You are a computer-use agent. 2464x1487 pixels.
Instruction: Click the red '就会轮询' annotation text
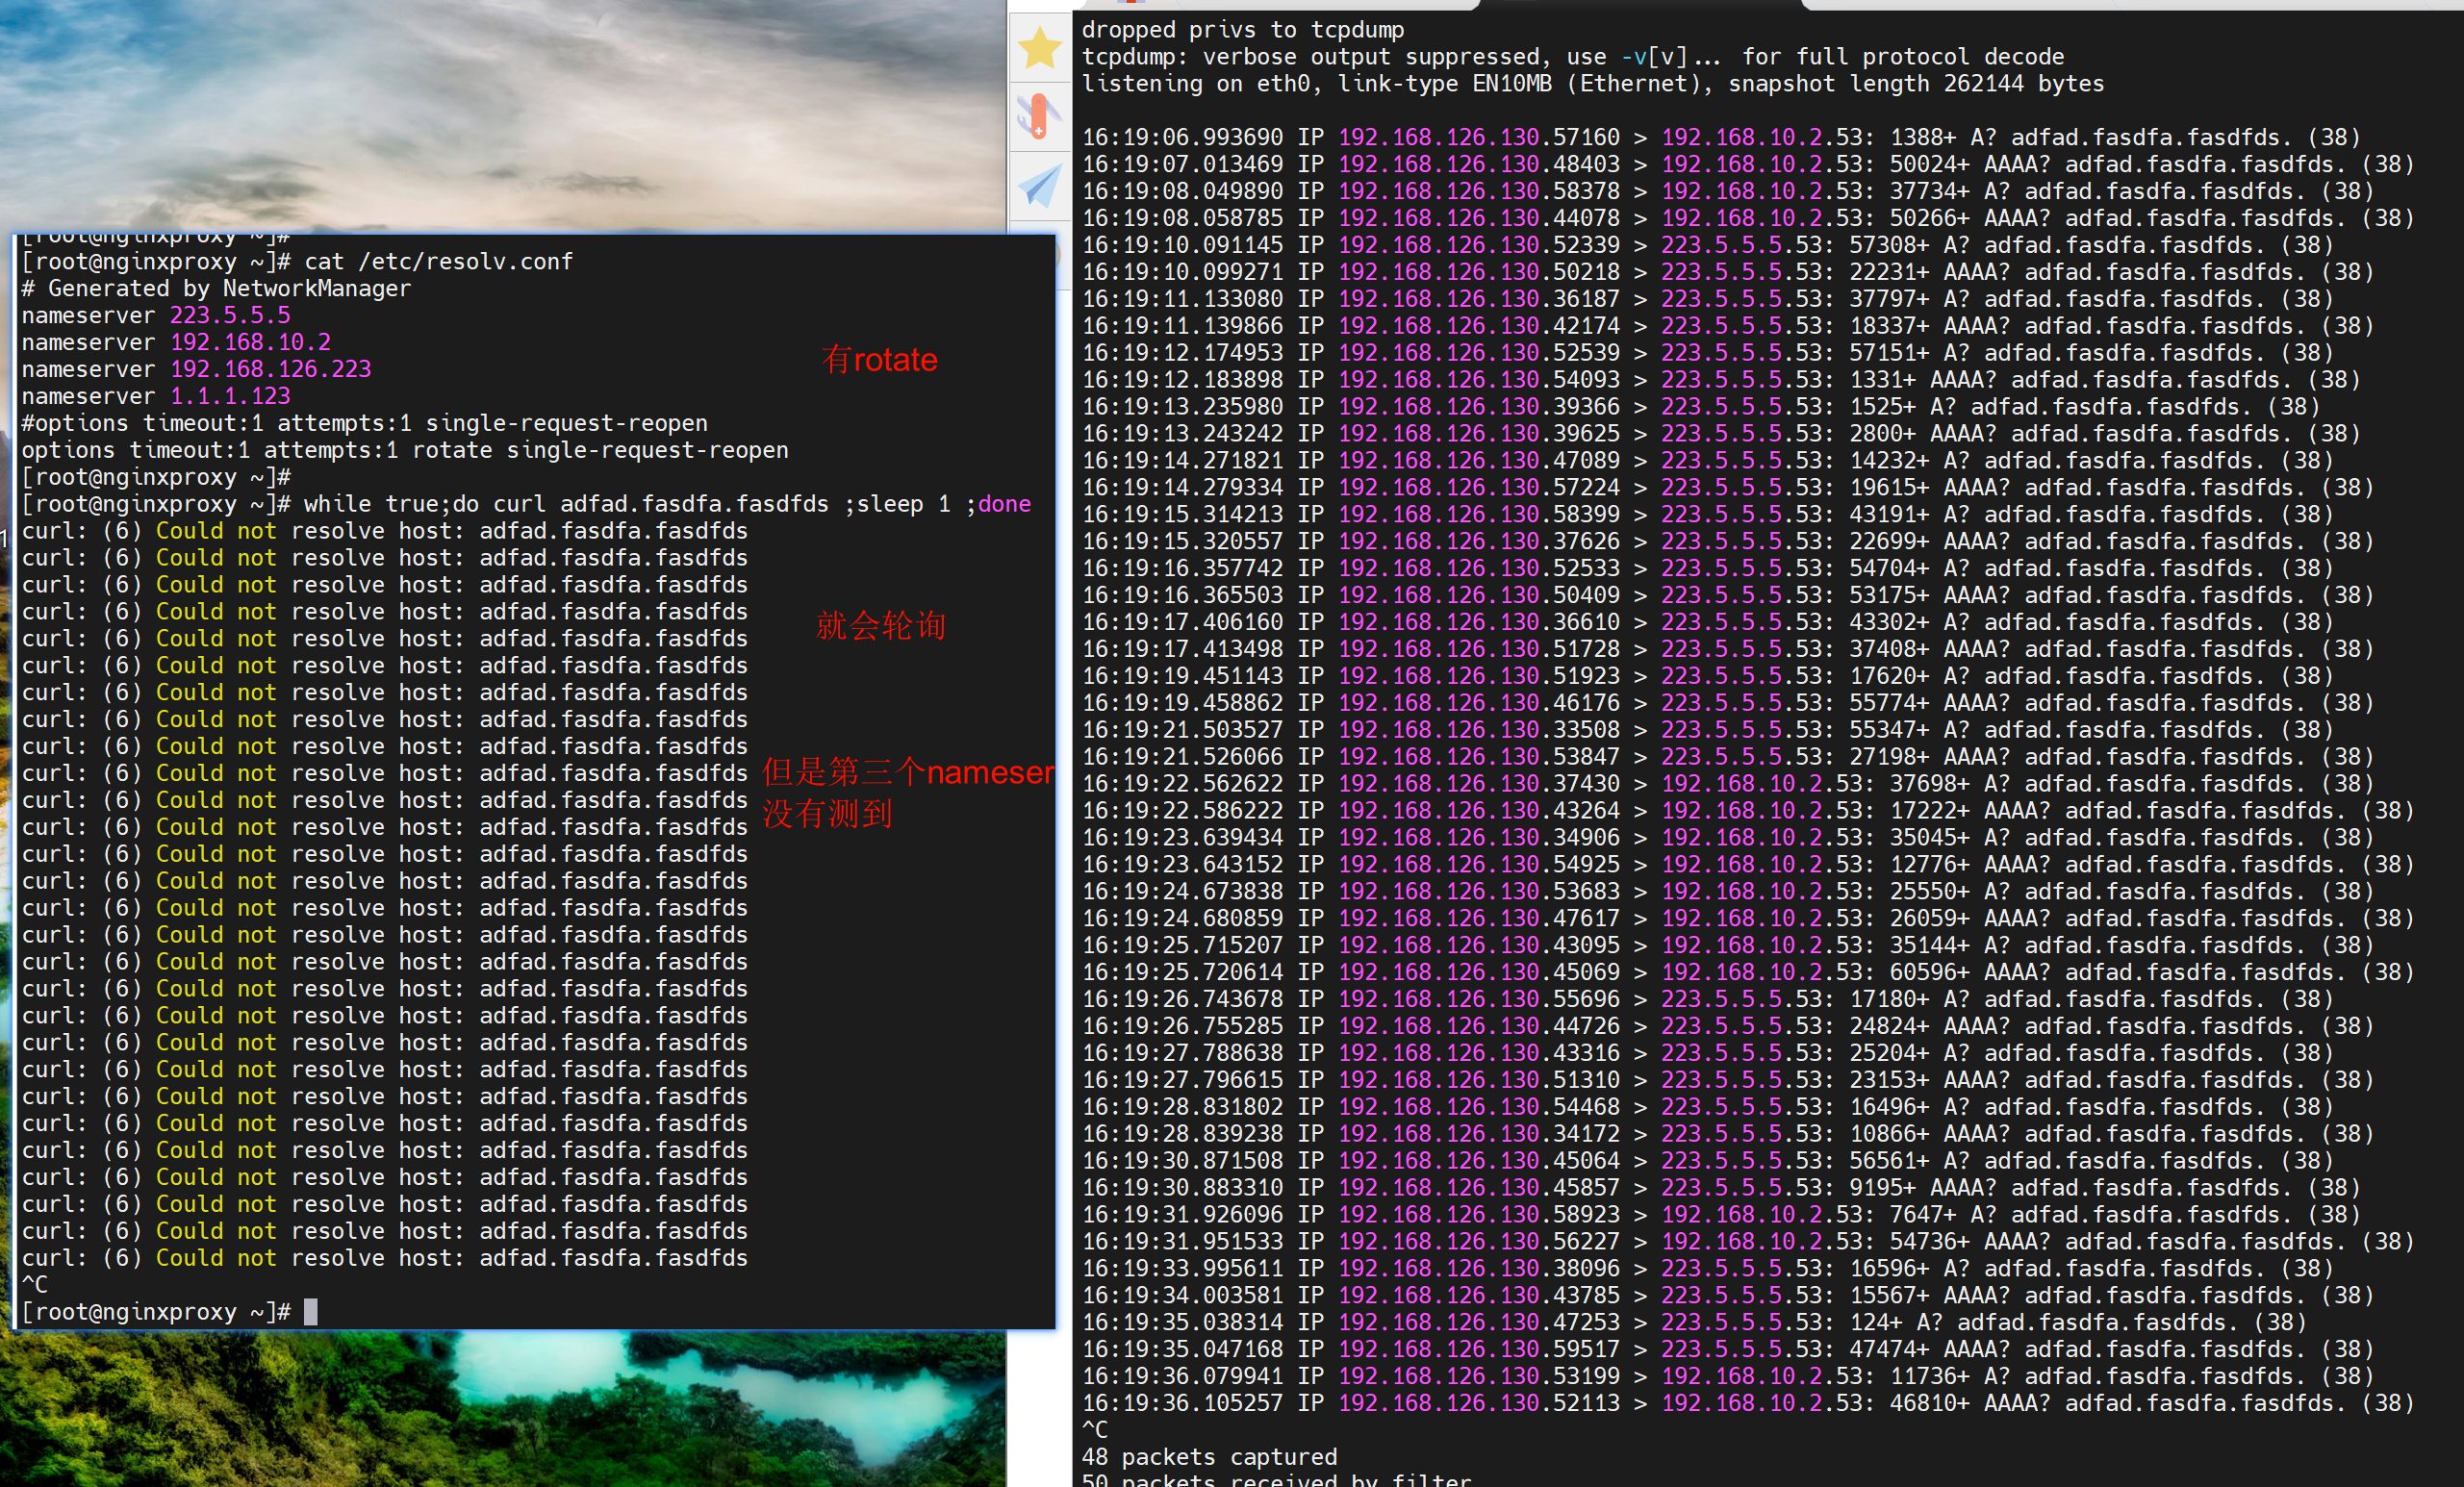coord(880,626)
